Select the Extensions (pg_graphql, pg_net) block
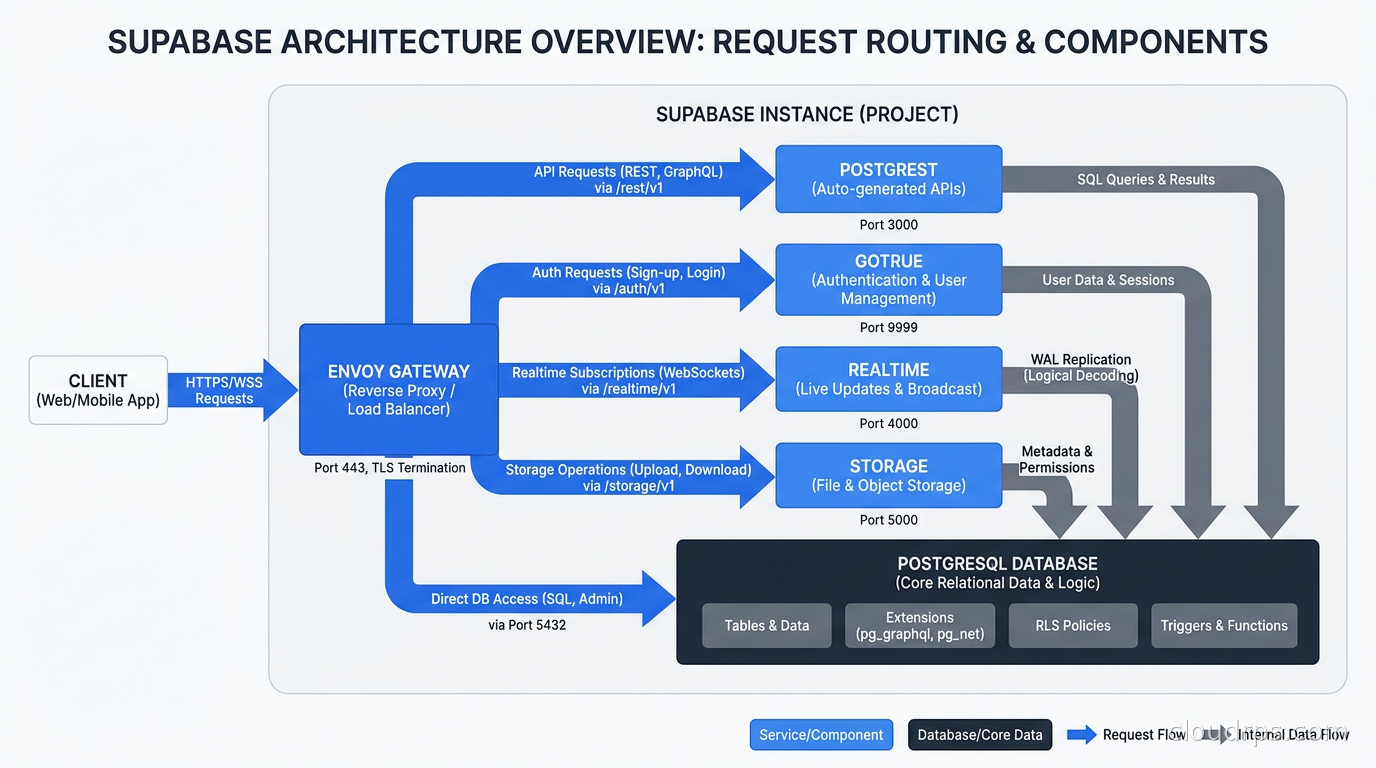 click(x=920, y=625)
